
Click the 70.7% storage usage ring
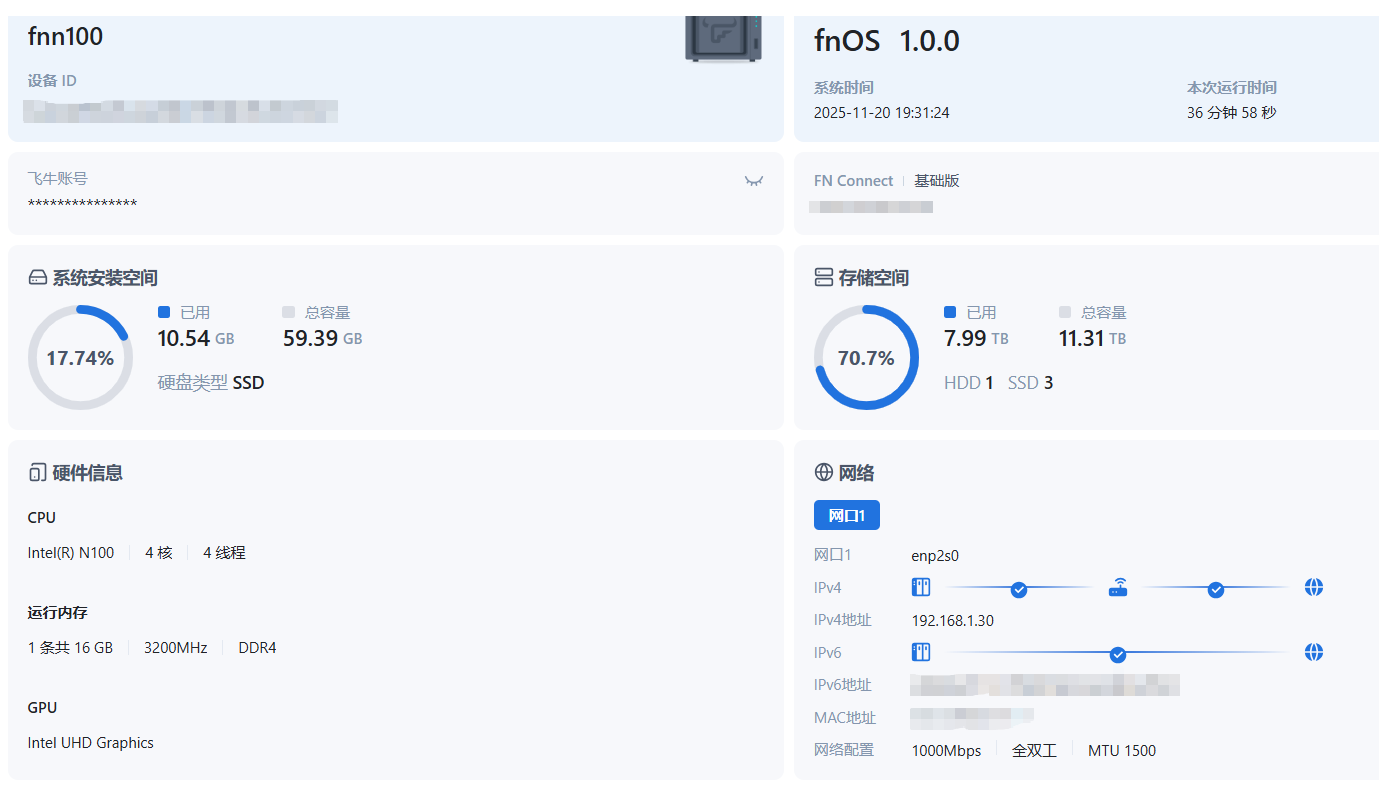(866, 357)
